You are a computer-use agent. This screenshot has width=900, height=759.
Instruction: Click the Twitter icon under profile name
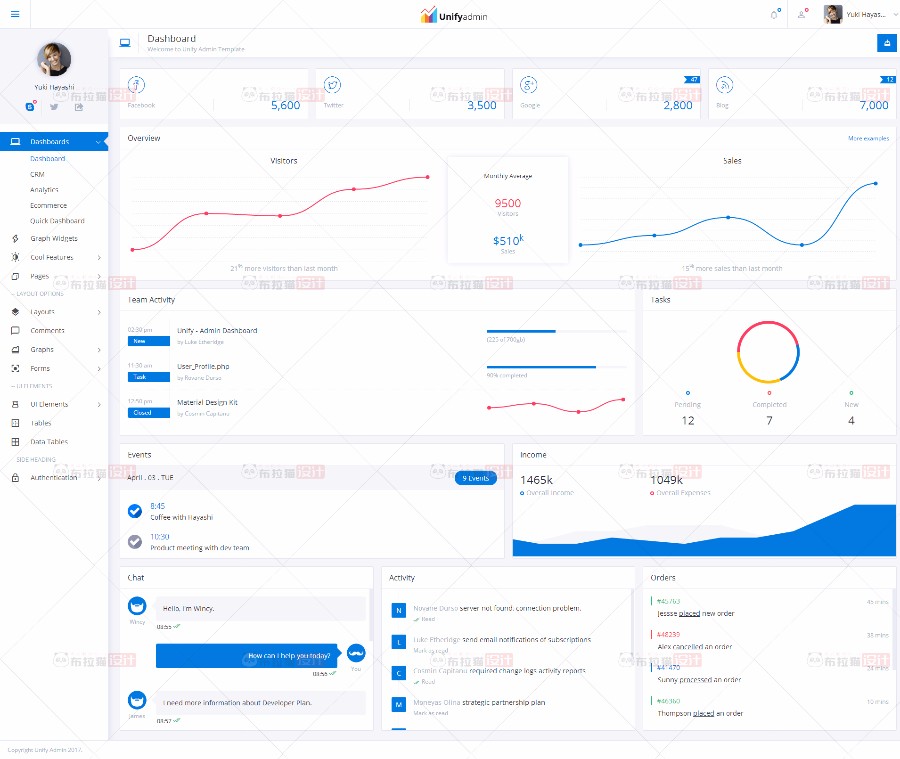[x=54, y=107]
